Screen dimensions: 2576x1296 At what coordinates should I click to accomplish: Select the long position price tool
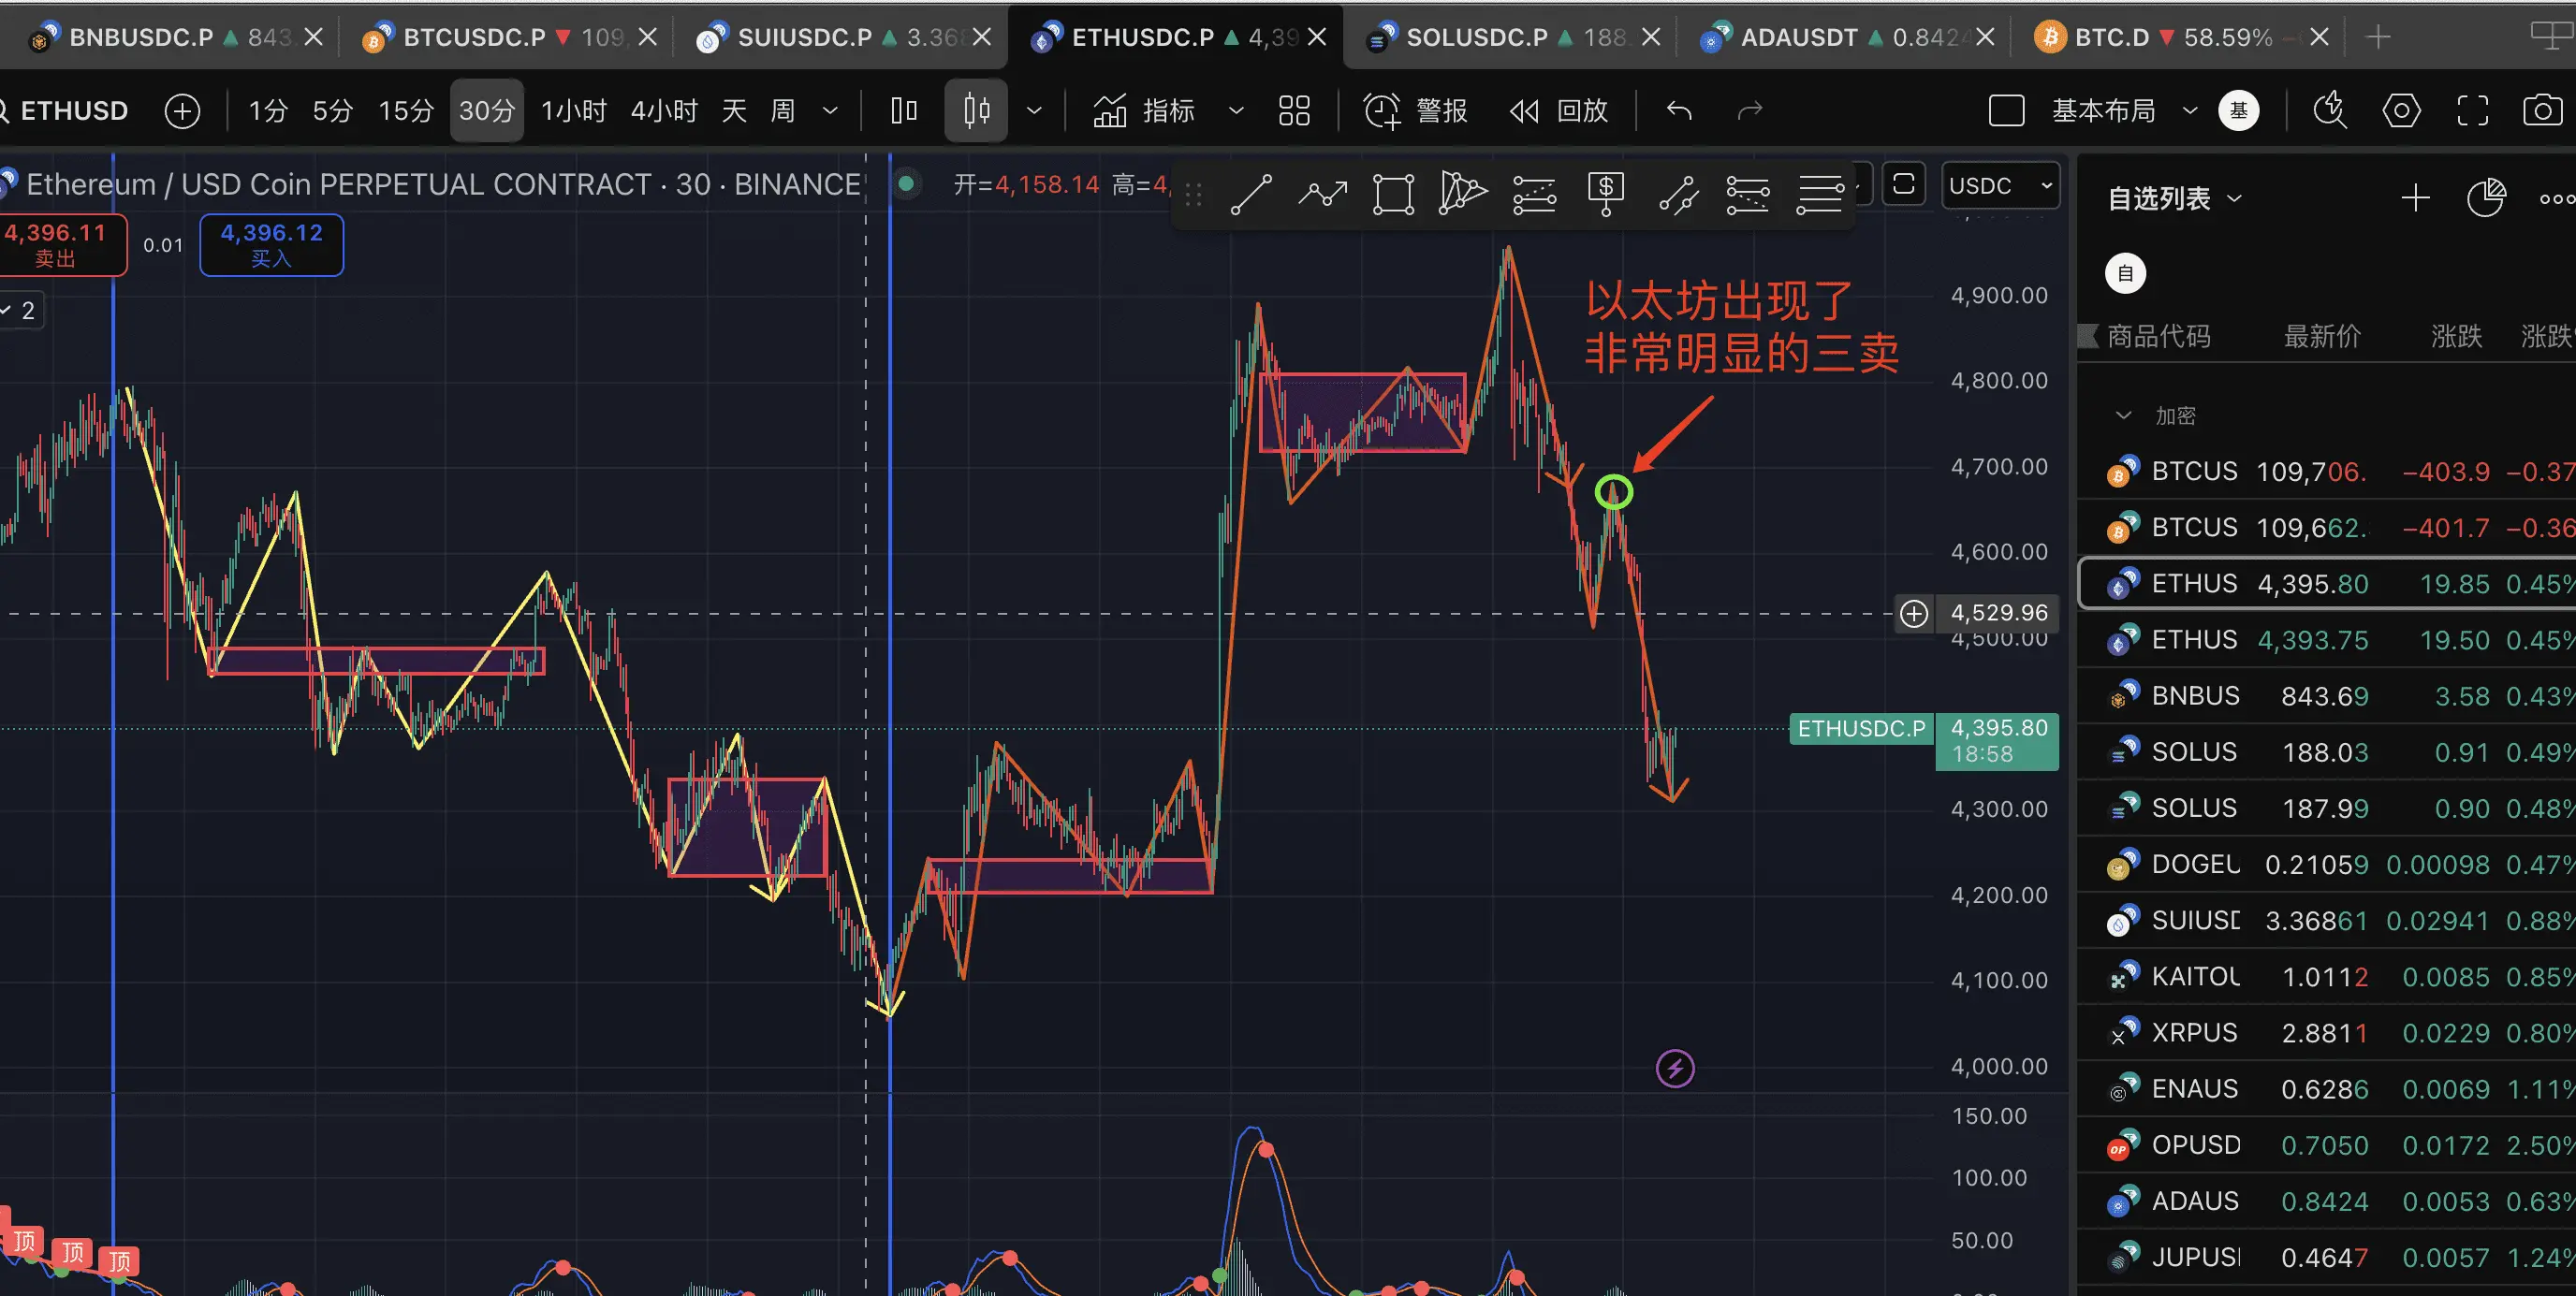point(1606,194)
